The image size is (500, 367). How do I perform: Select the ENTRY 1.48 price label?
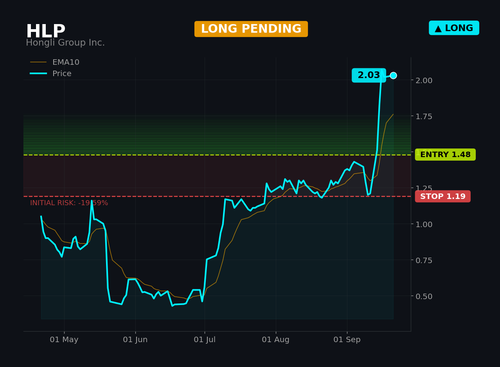(445, 155)
